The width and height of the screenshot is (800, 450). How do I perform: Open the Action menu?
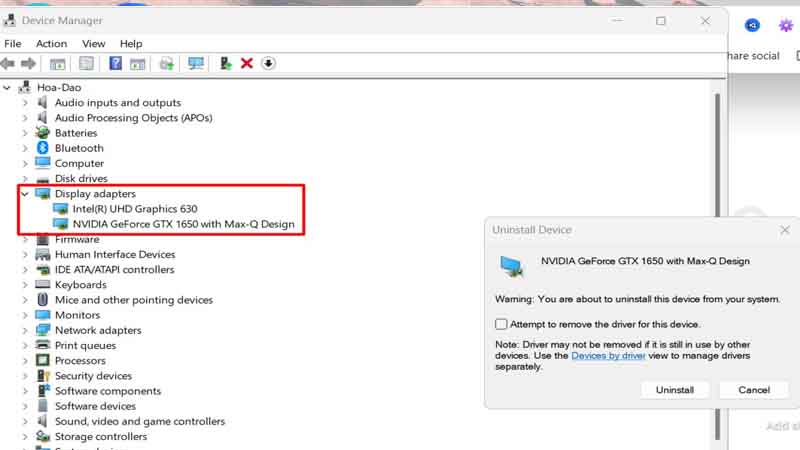51,44
